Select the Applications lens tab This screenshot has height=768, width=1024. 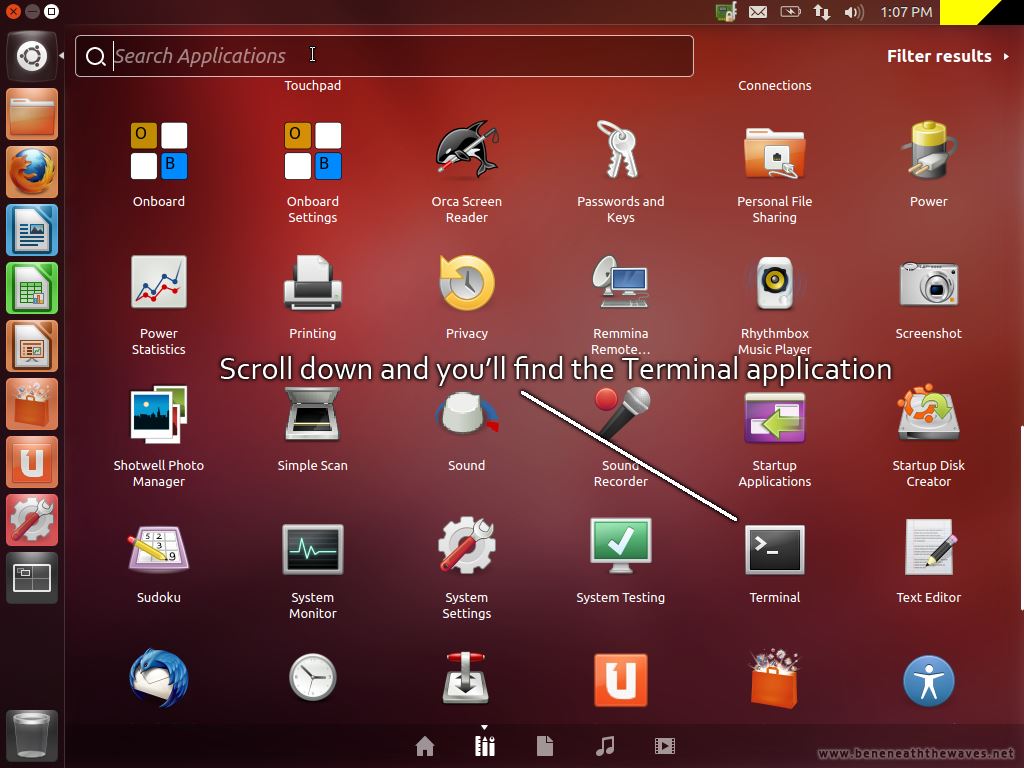[485, 745]
